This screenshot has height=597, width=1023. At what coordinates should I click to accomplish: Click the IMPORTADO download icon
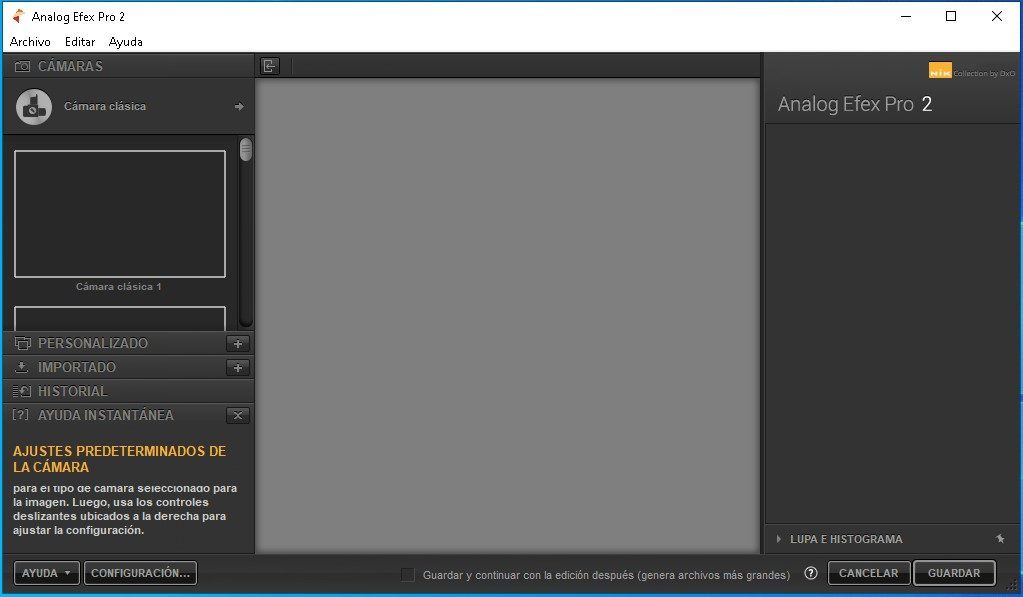pyautogui.click(x=22, y=367)
